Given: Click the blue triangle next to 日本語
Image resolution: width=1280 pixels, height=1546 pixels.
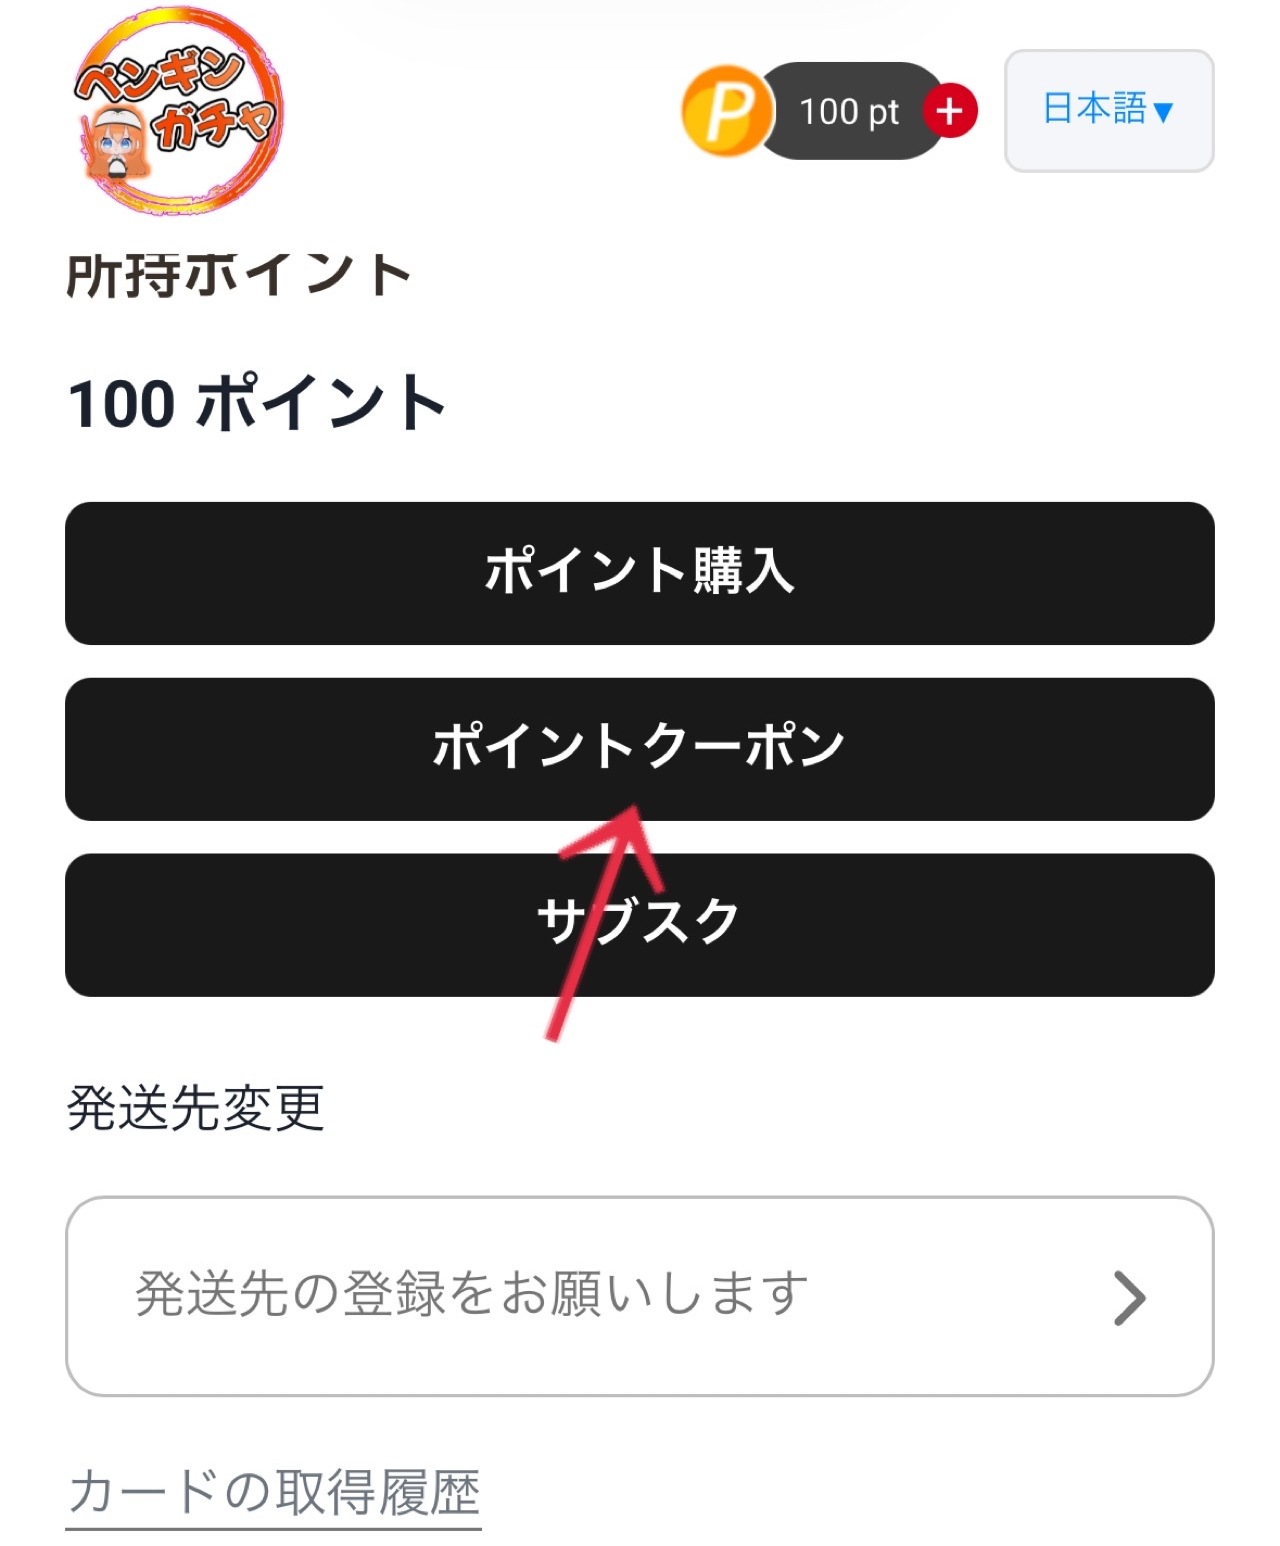Looking at the screenshot, I should point(1163,112).
